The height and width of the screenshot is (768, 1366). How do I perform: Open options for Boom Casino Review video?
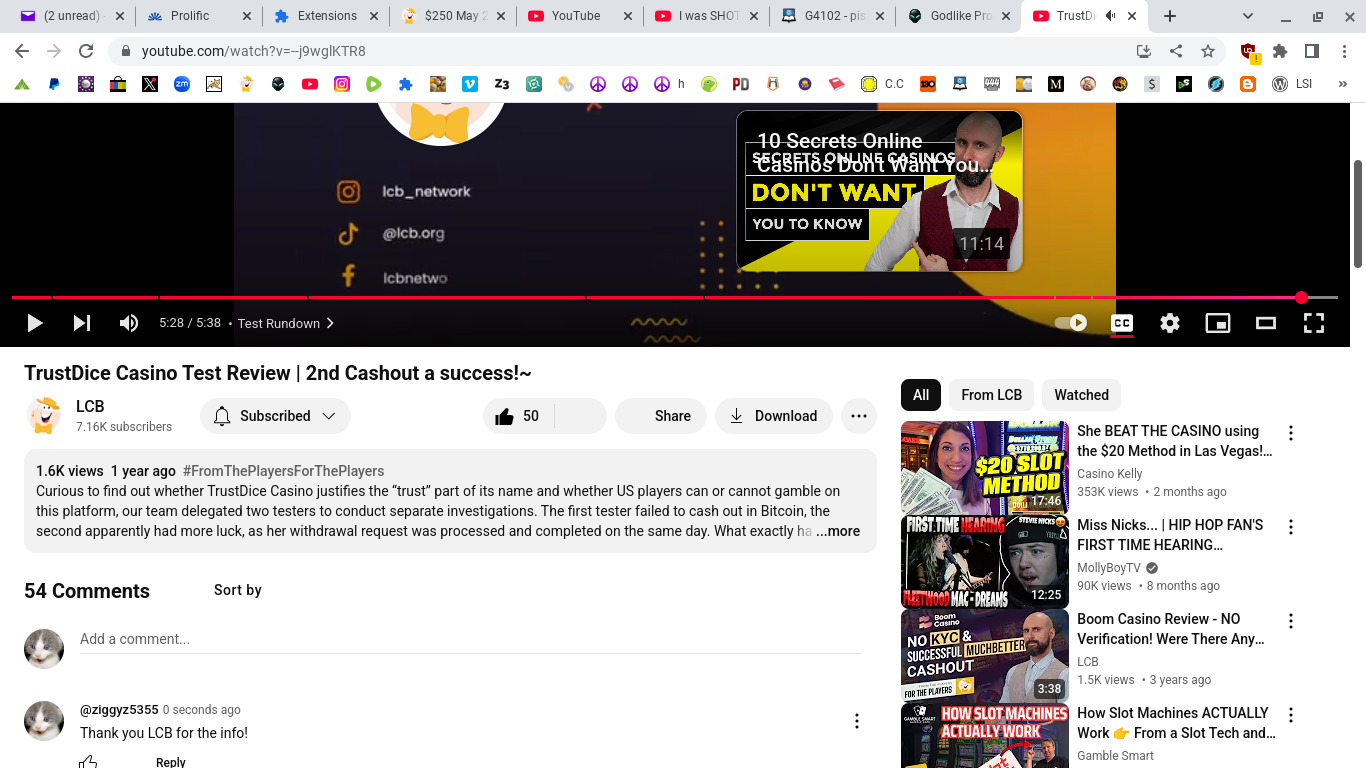(x=1291, y=621)
